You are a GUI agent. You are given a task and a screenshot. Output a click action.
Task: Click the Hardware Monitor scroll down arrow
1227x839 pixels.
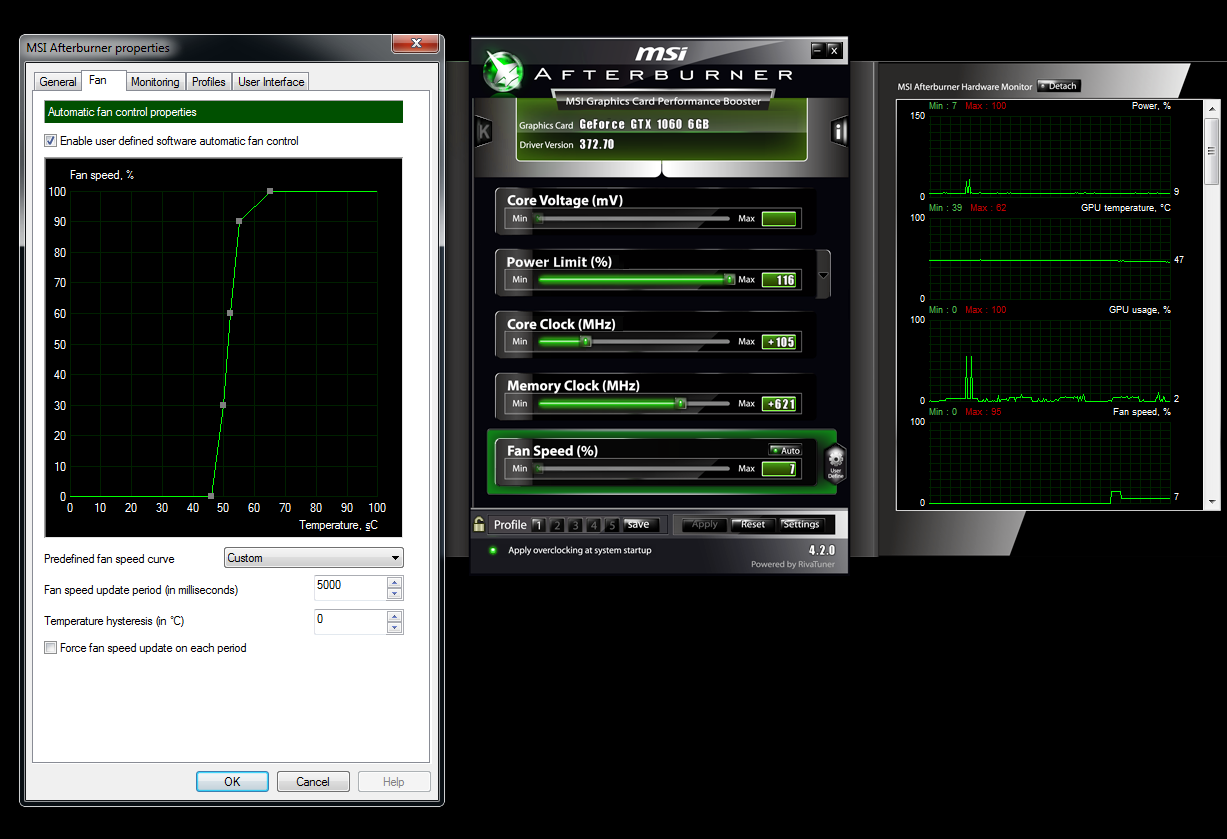point(1213,500)
